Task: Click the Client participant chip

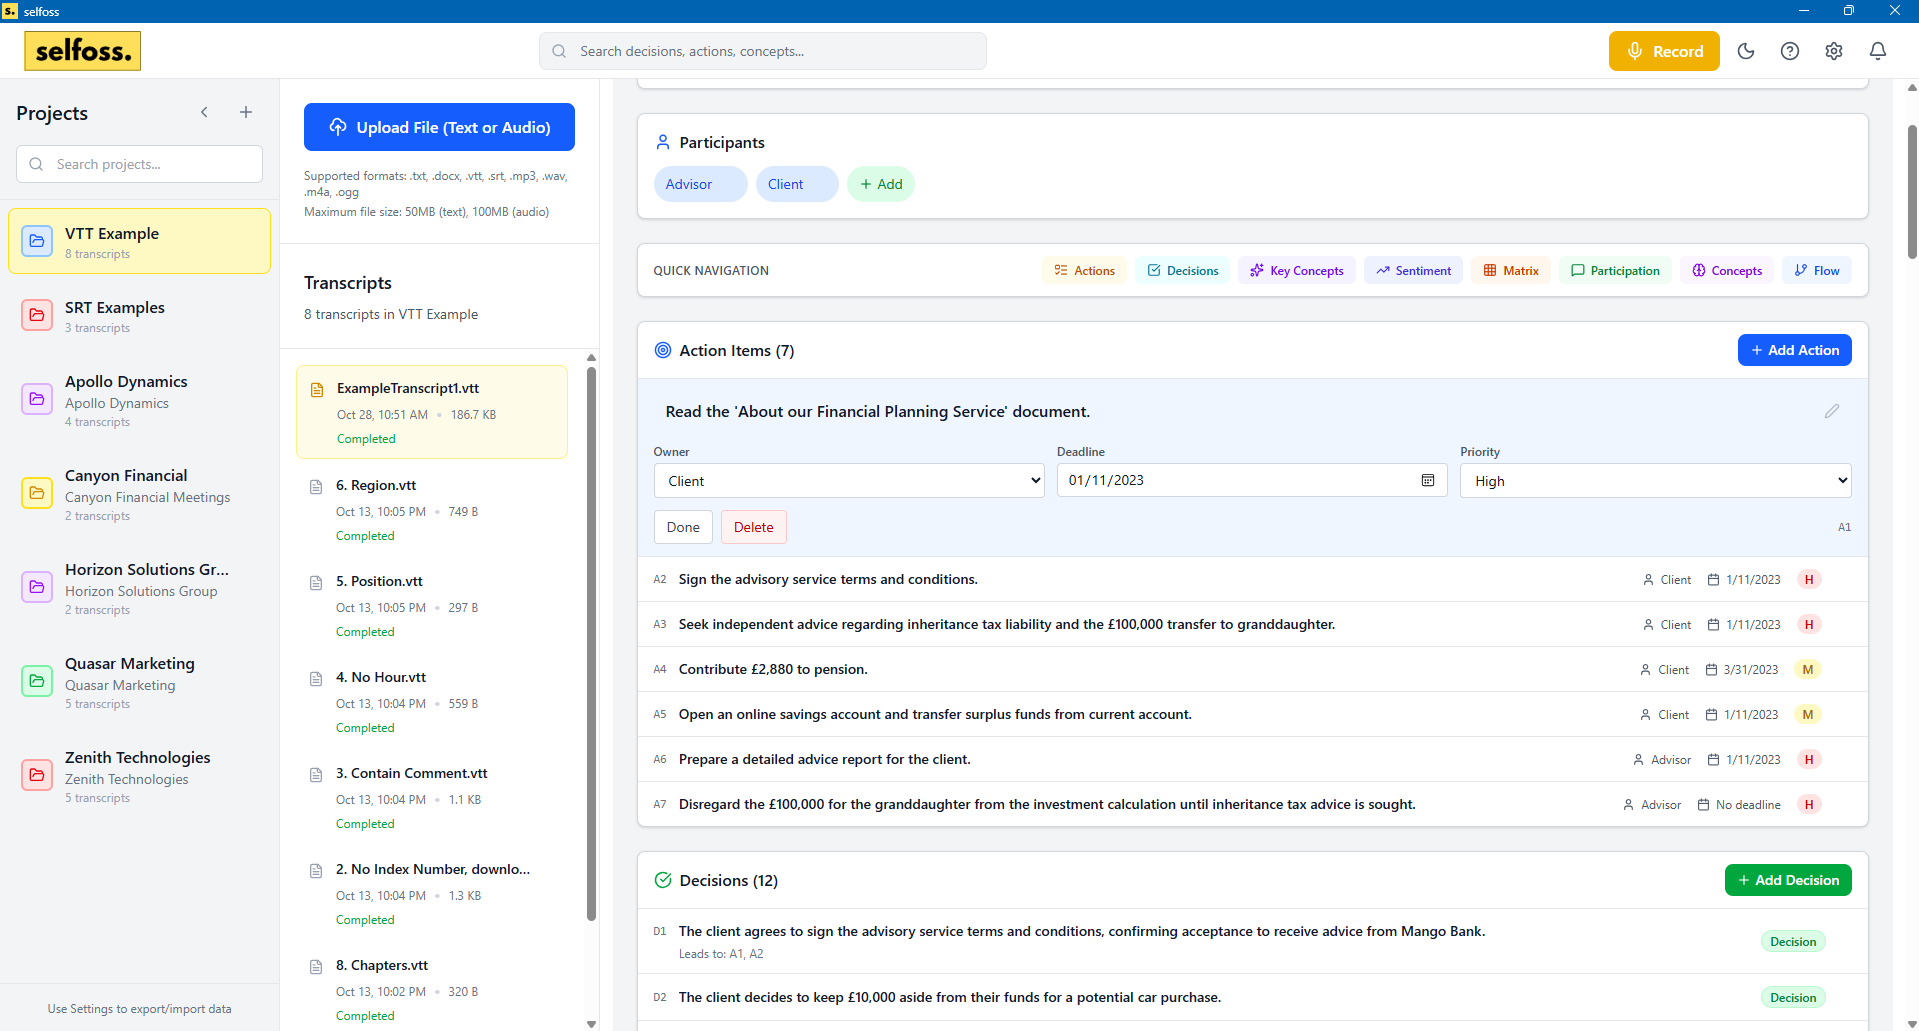Action: [796, 184]
